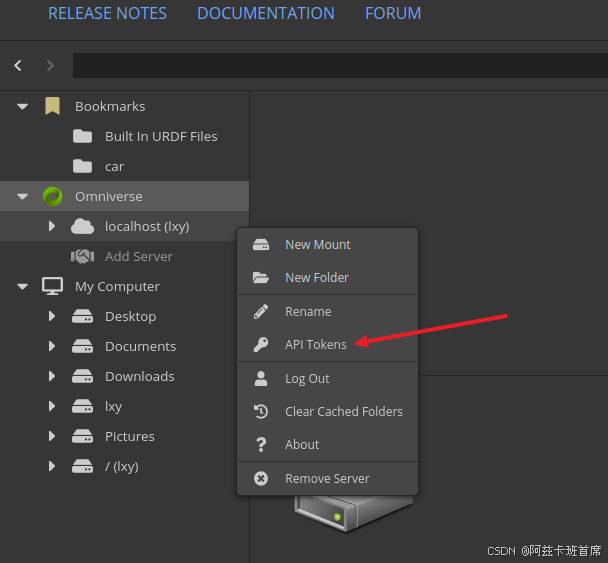Screen dimensions: 608x563
Task: Expand the Pictures drive
Action: point(52,436)
